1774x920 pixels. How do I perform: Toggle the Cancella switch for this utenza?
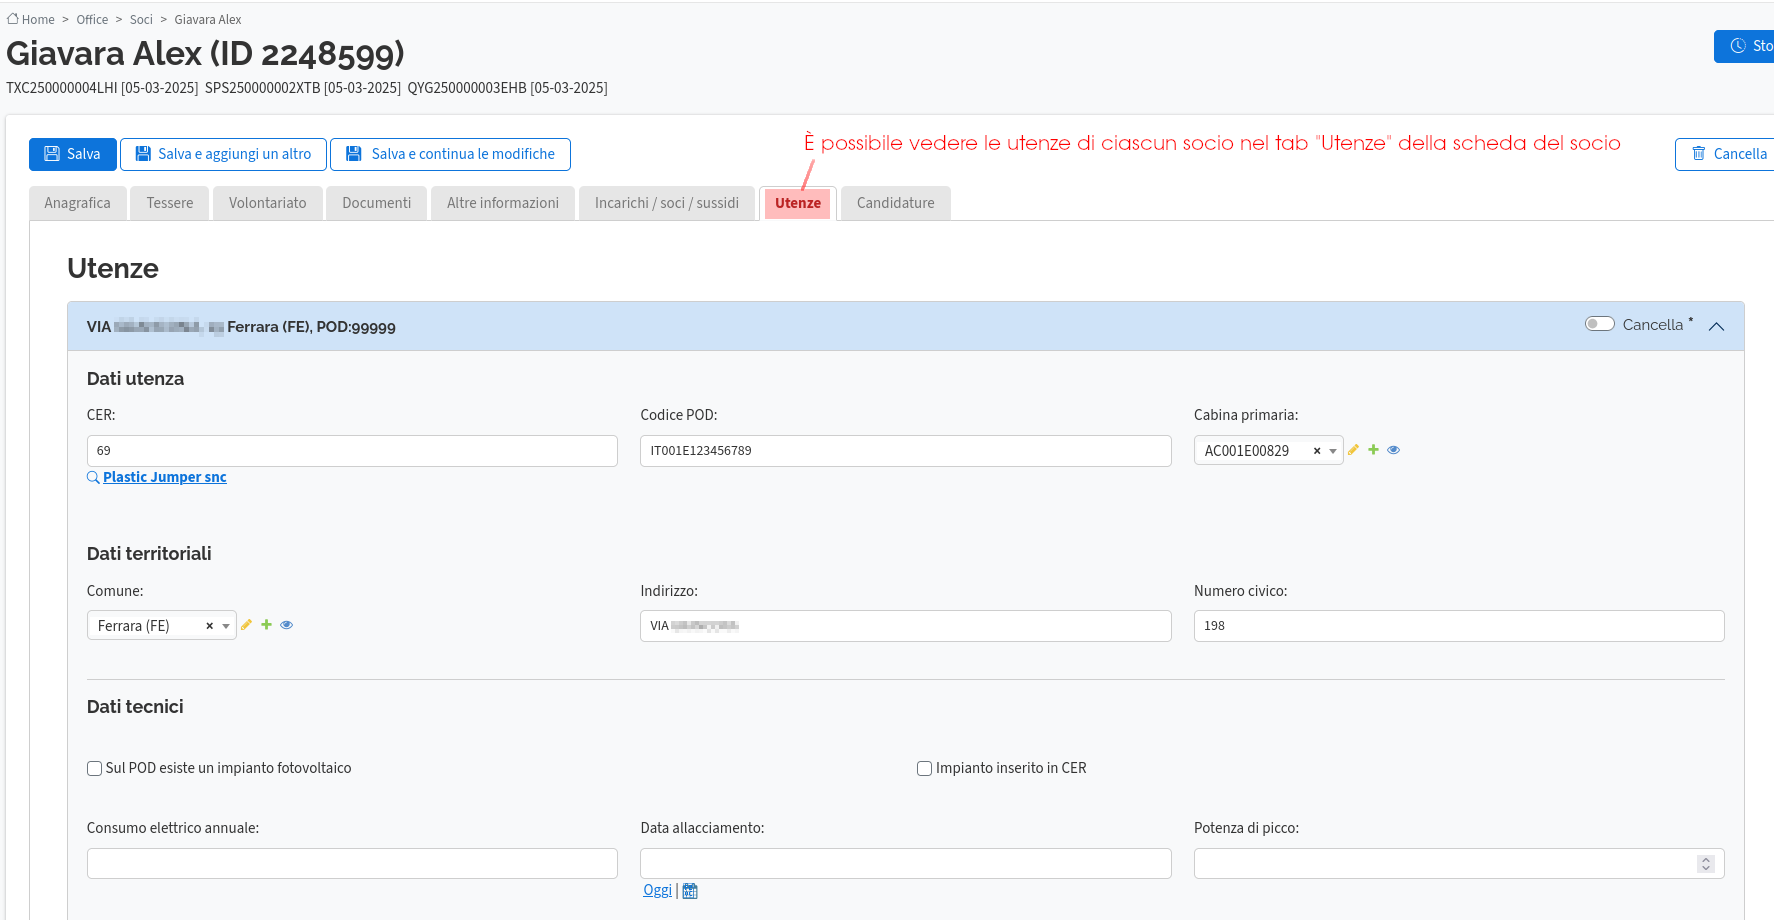[1600, 324]
